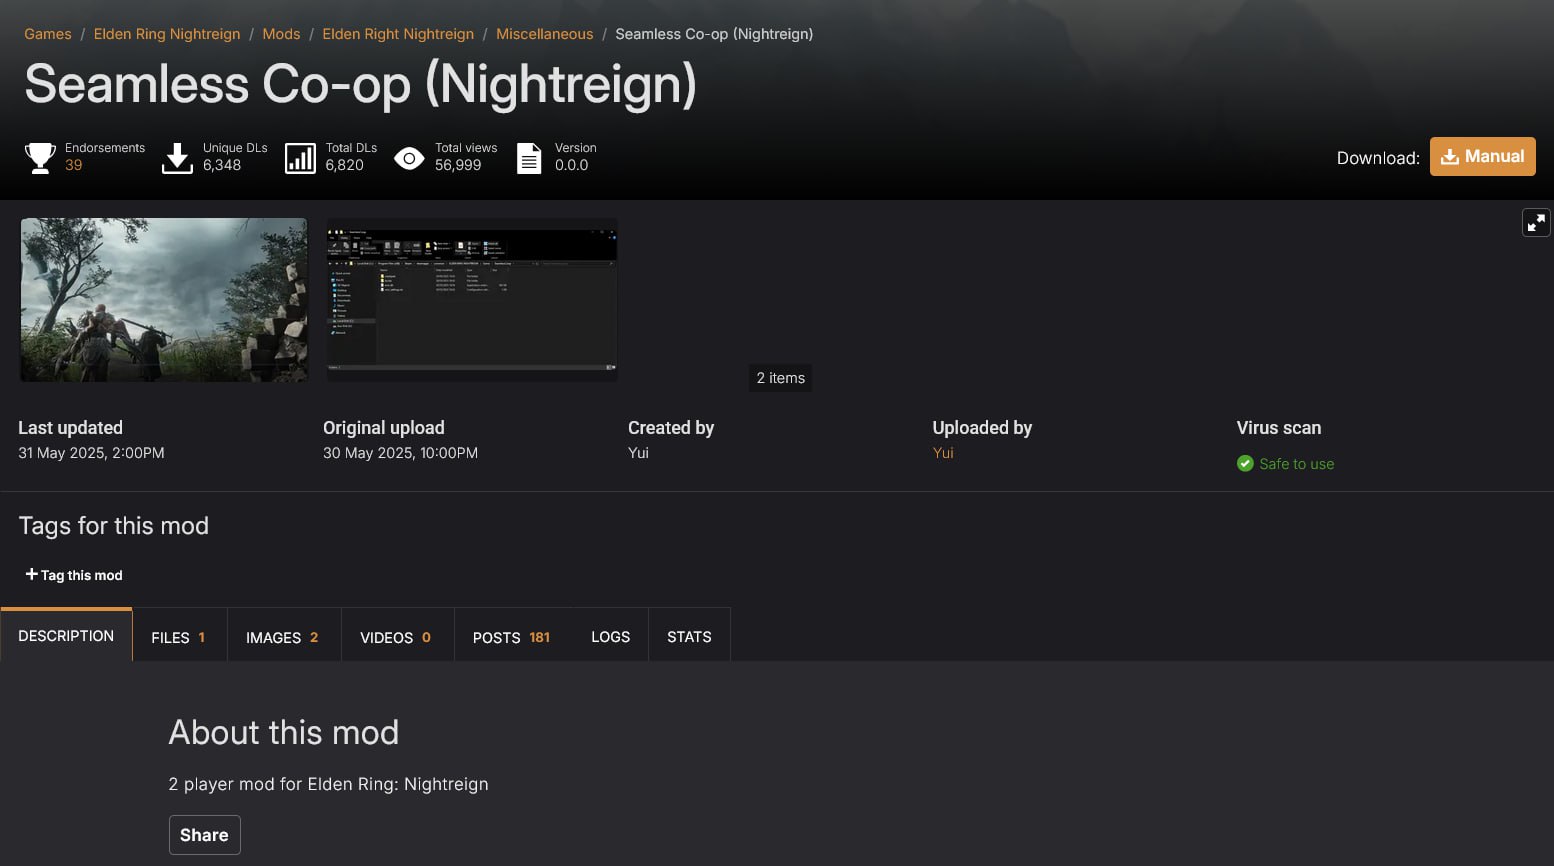Open the file explorer screenshot thumbnail

[472, 300]
